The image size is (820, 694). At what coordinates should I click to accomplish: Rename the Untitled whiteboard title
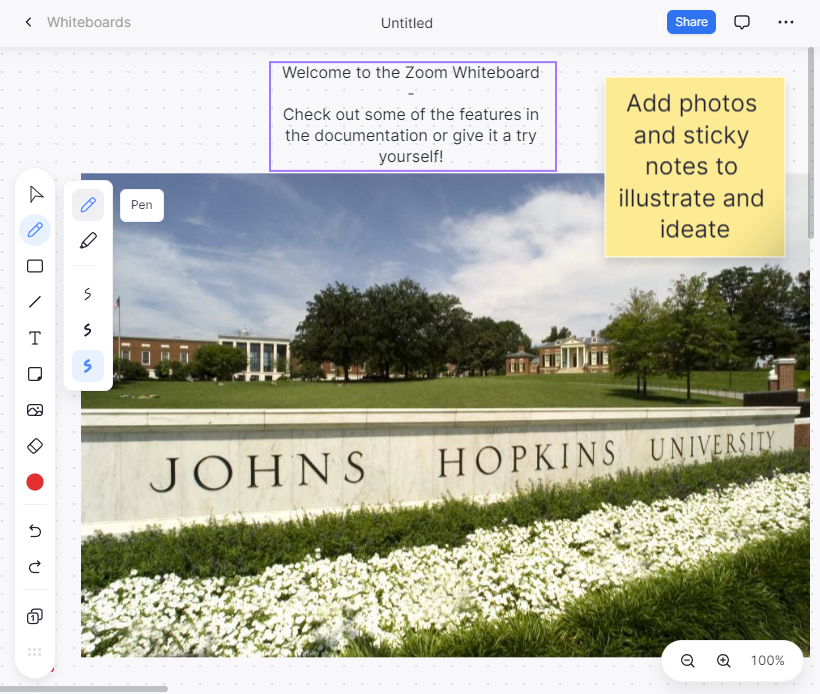pos(407,23)
